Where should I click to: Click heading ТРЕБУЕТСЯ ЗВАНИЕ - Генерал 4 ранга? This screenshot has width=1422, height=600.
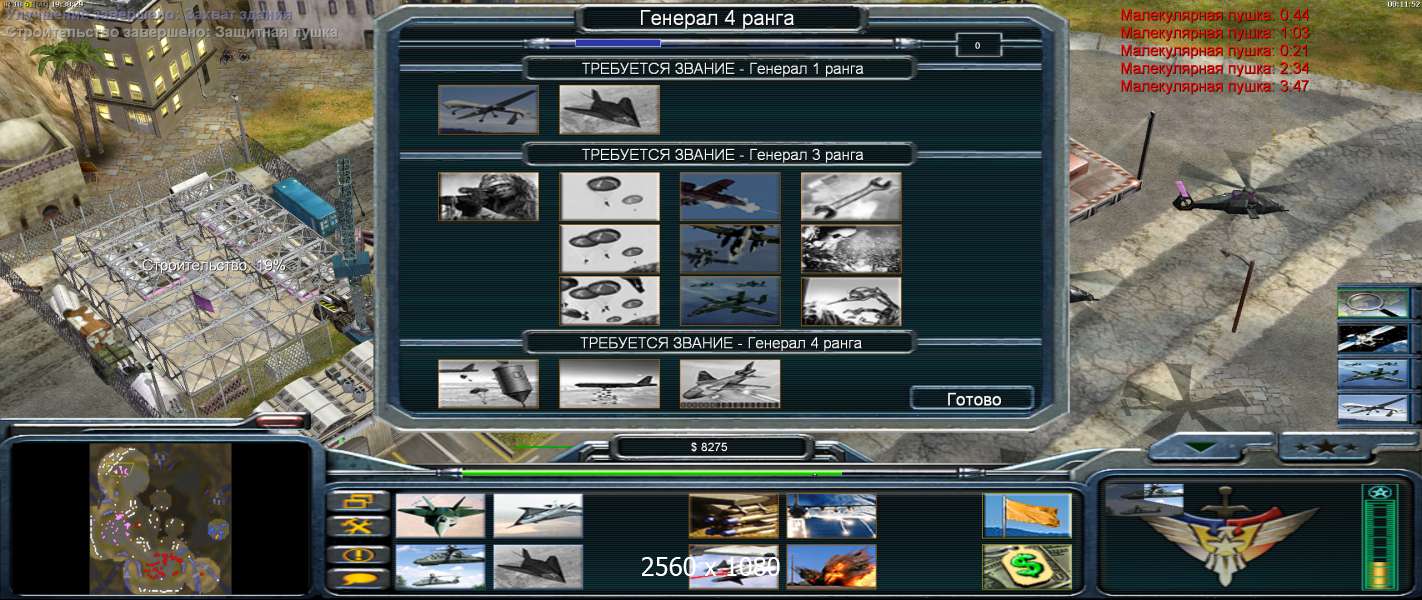coord(721,343)
